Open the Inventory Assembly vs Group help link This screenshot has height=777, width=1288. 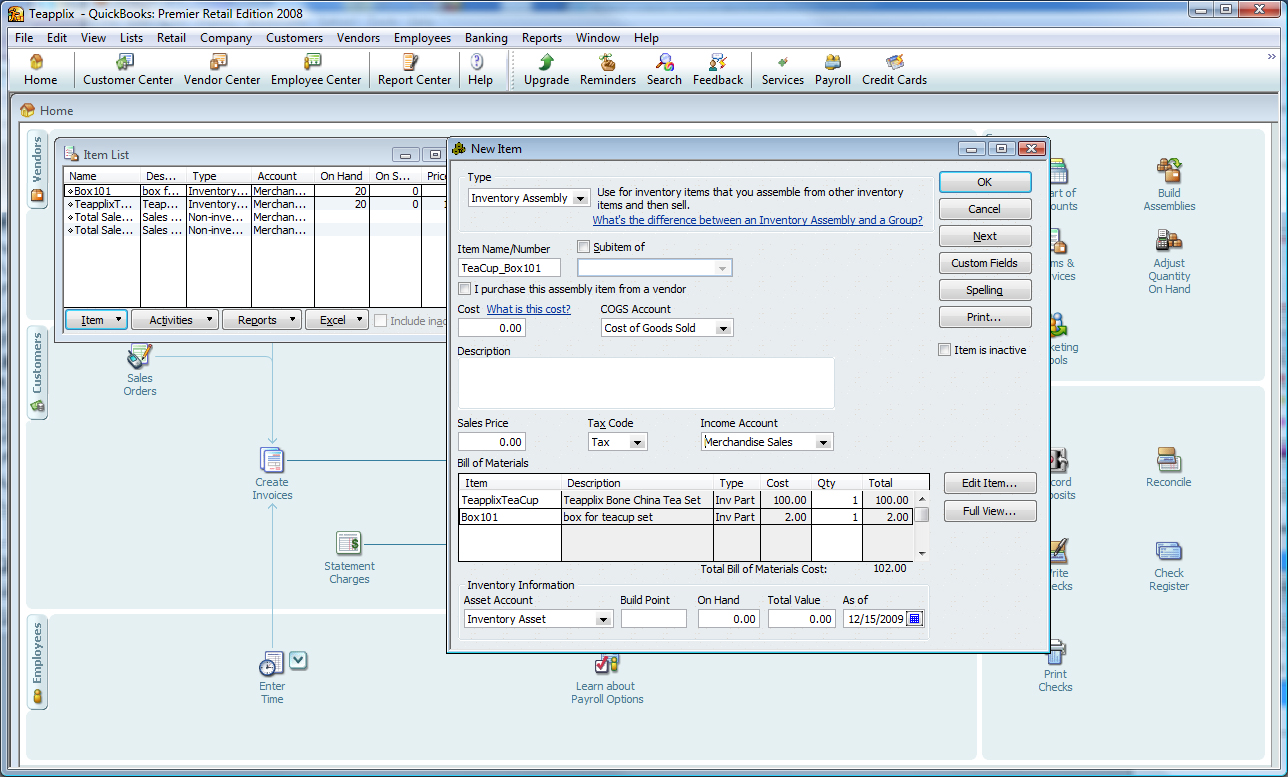point(758,220)
